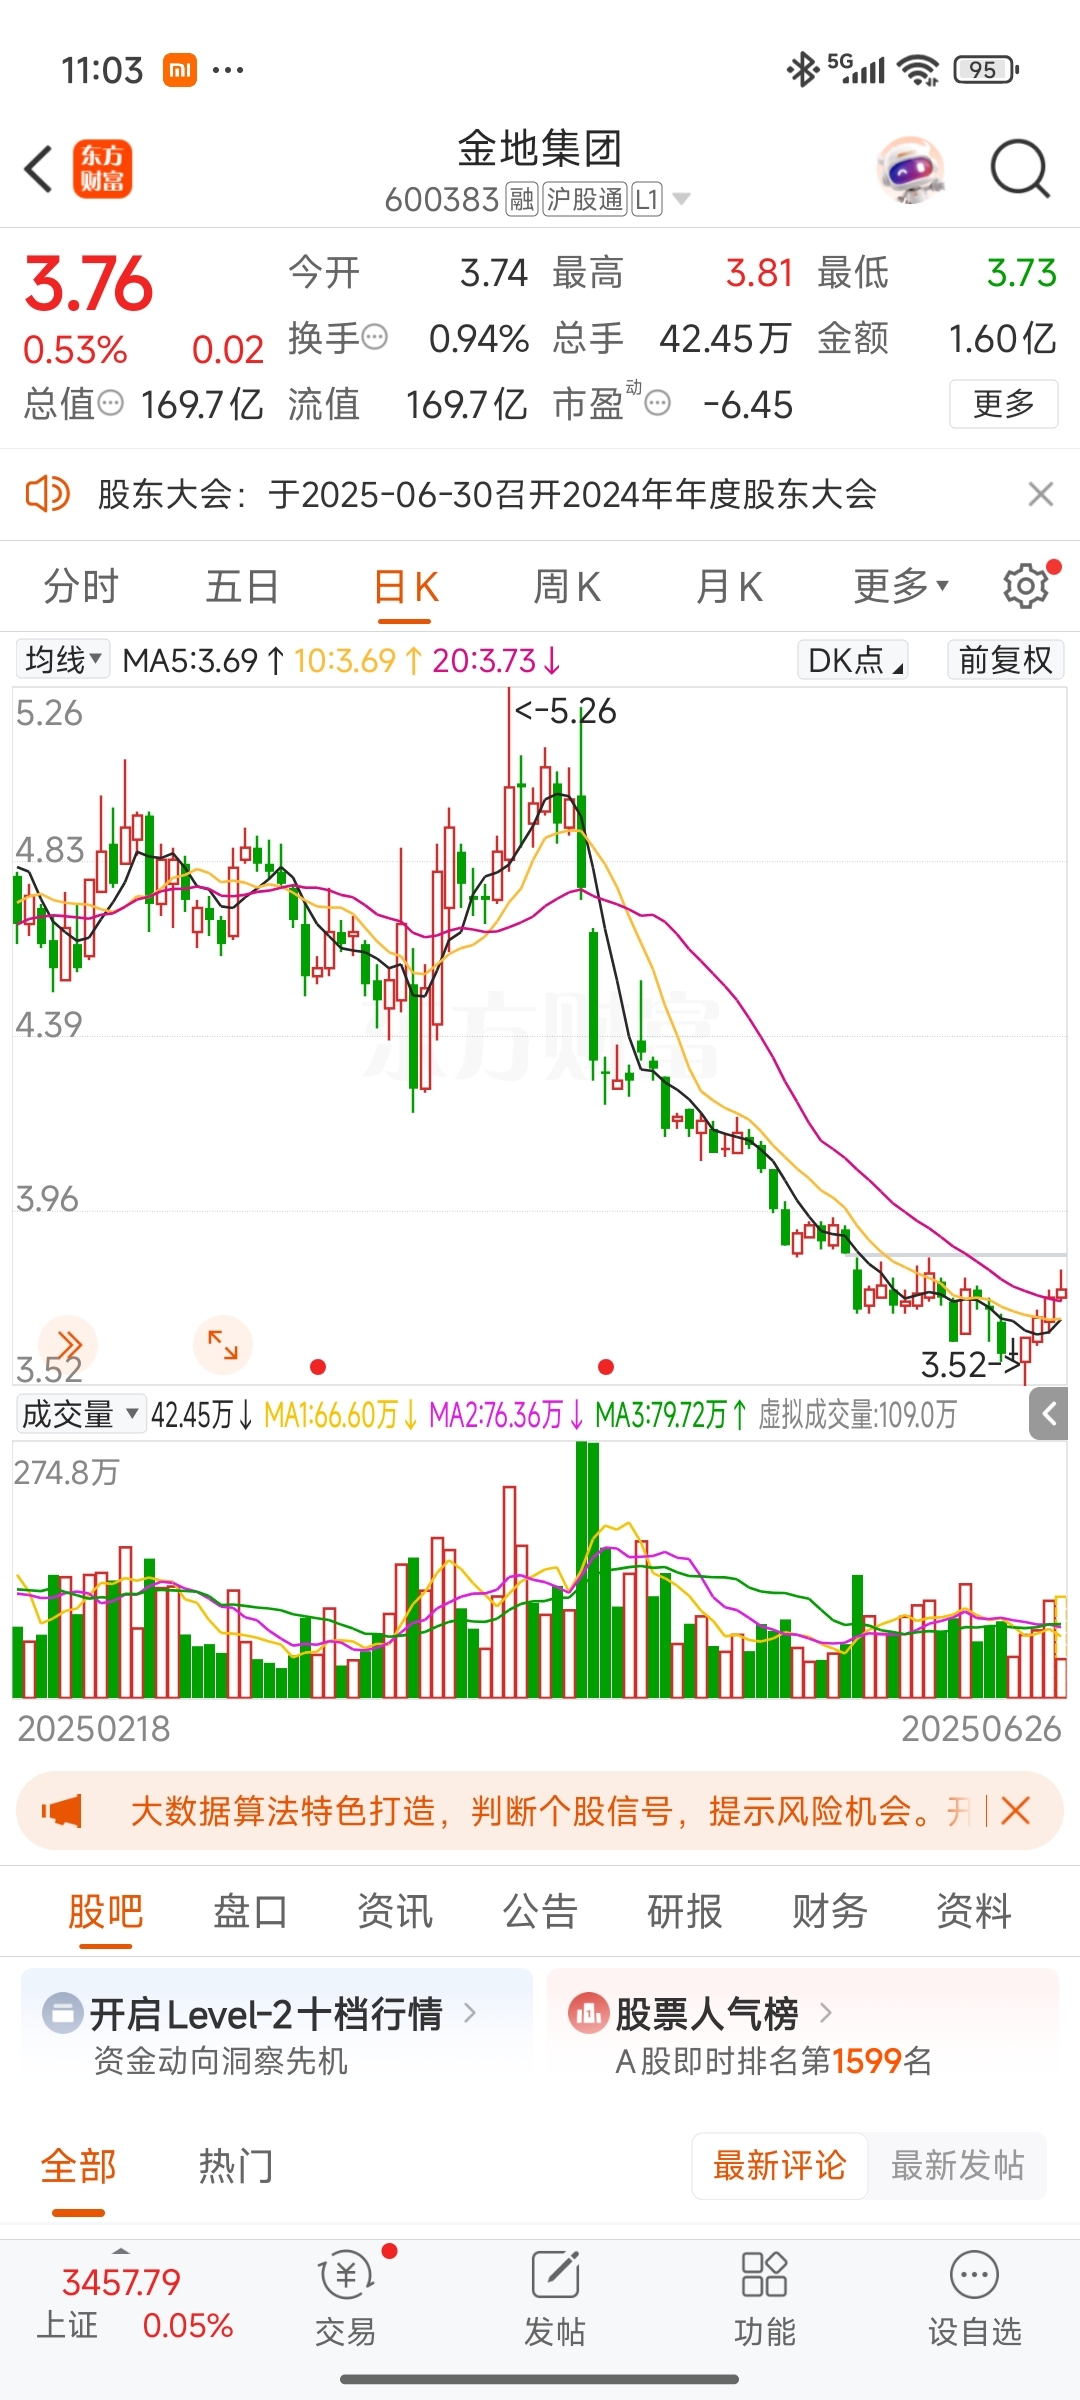
Task: Tap the info icon next to 市盈
Action: point(657,404)
